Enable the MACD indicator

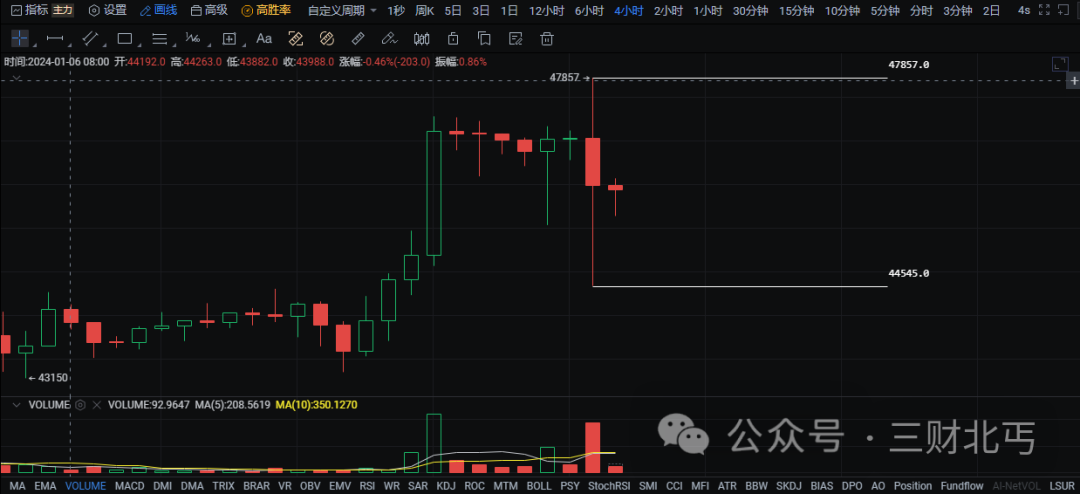pos(129,486)
